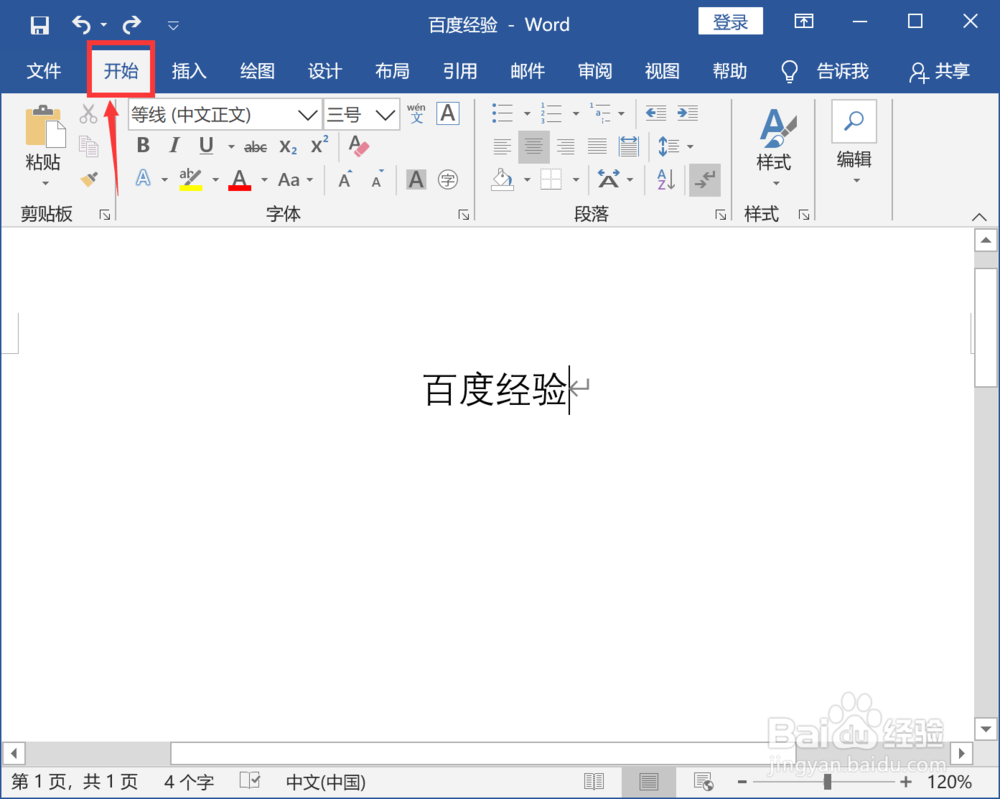Screen dimensions: 1000x799
Task: Switch to the 引用 tab
Action: pyautogui.click(x=460, y=71)
